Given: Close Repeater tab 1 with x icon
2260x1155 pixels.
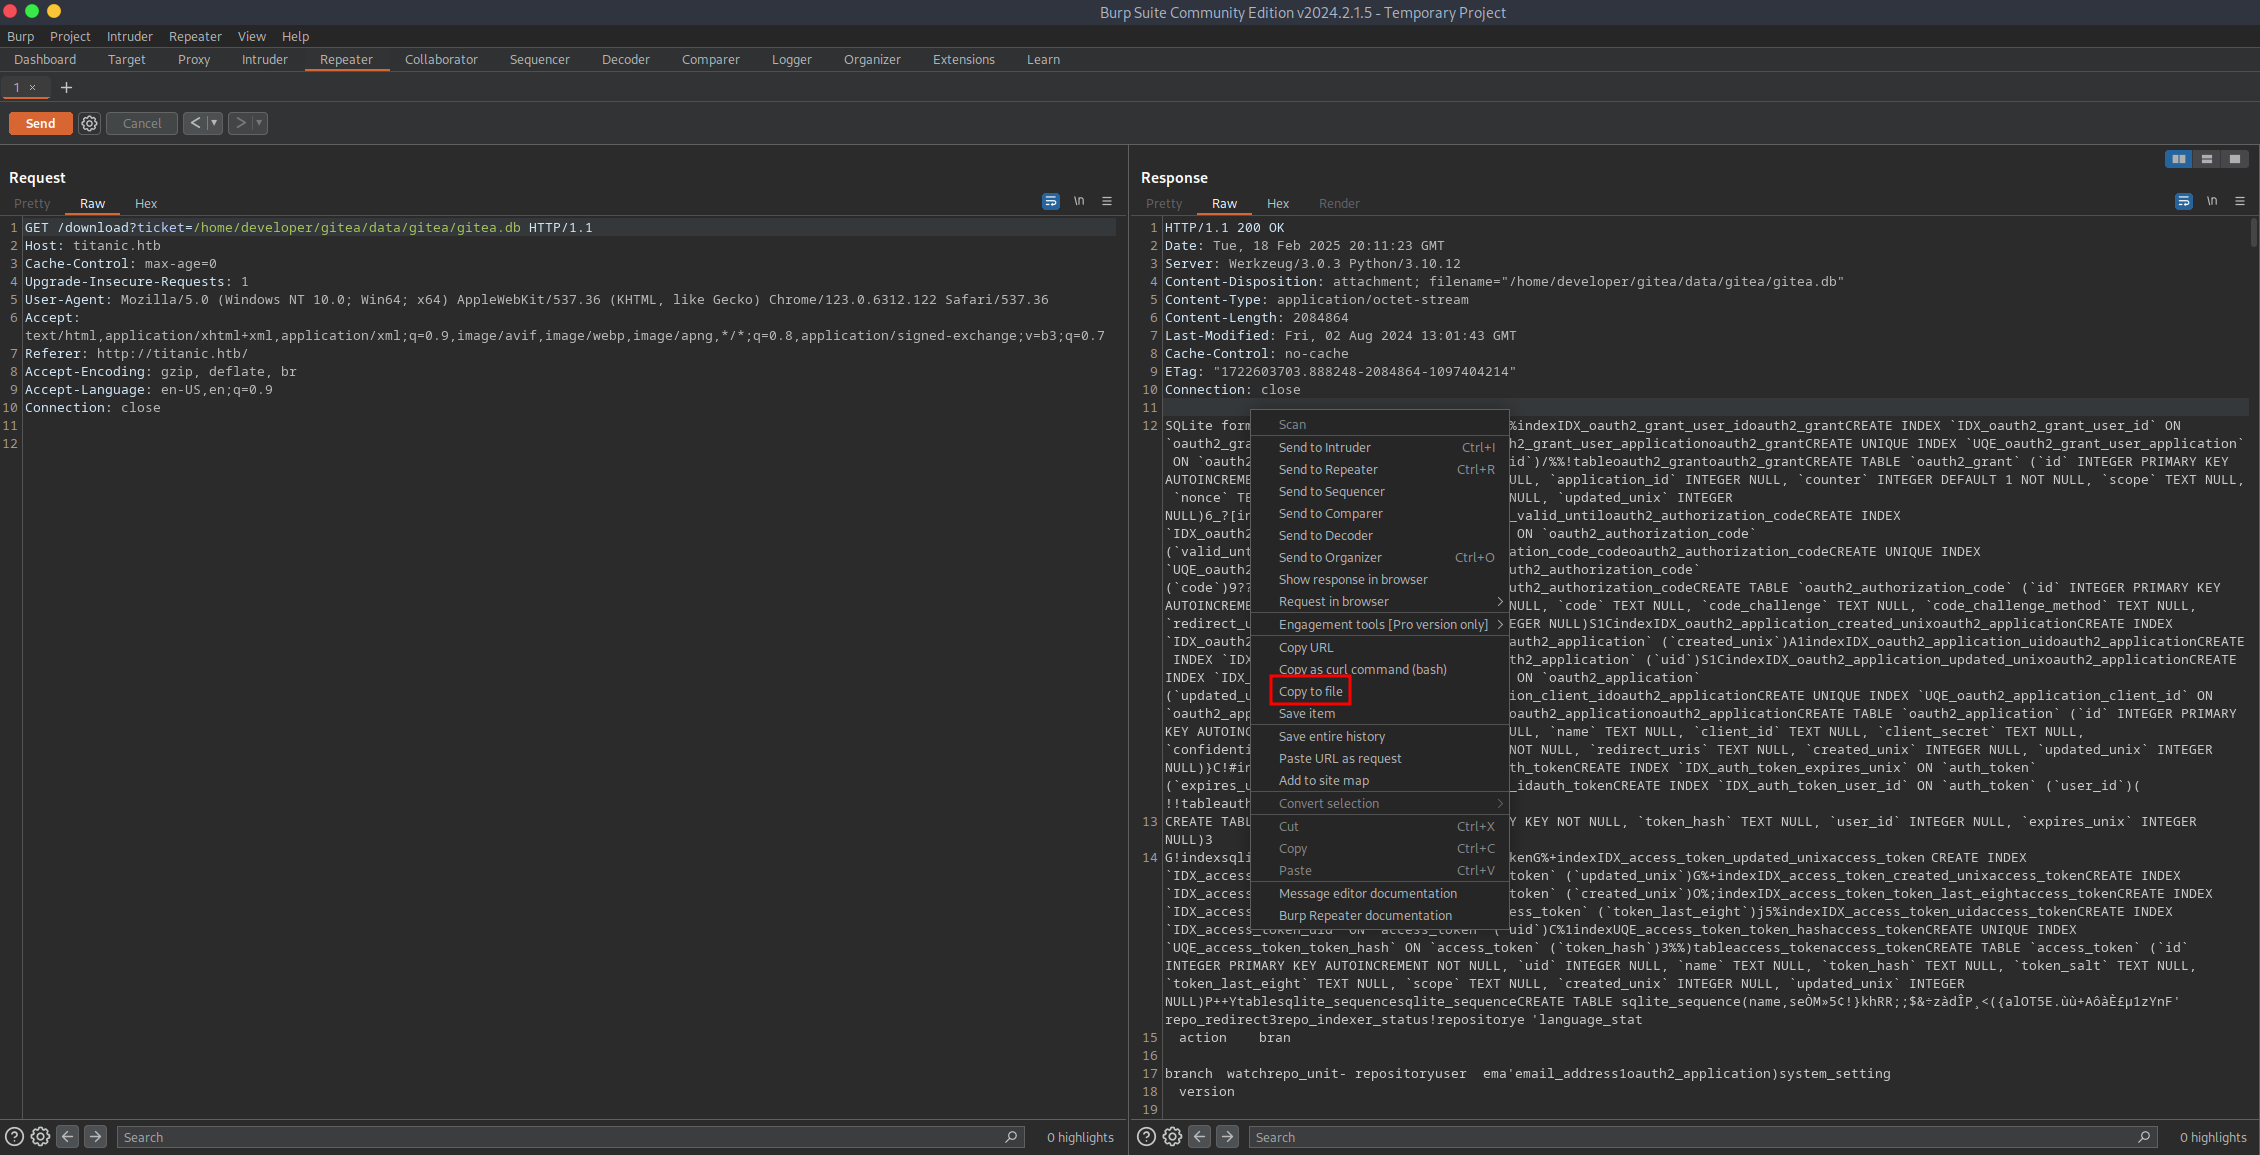Looking at the screenshot, I should pos(32,87).
